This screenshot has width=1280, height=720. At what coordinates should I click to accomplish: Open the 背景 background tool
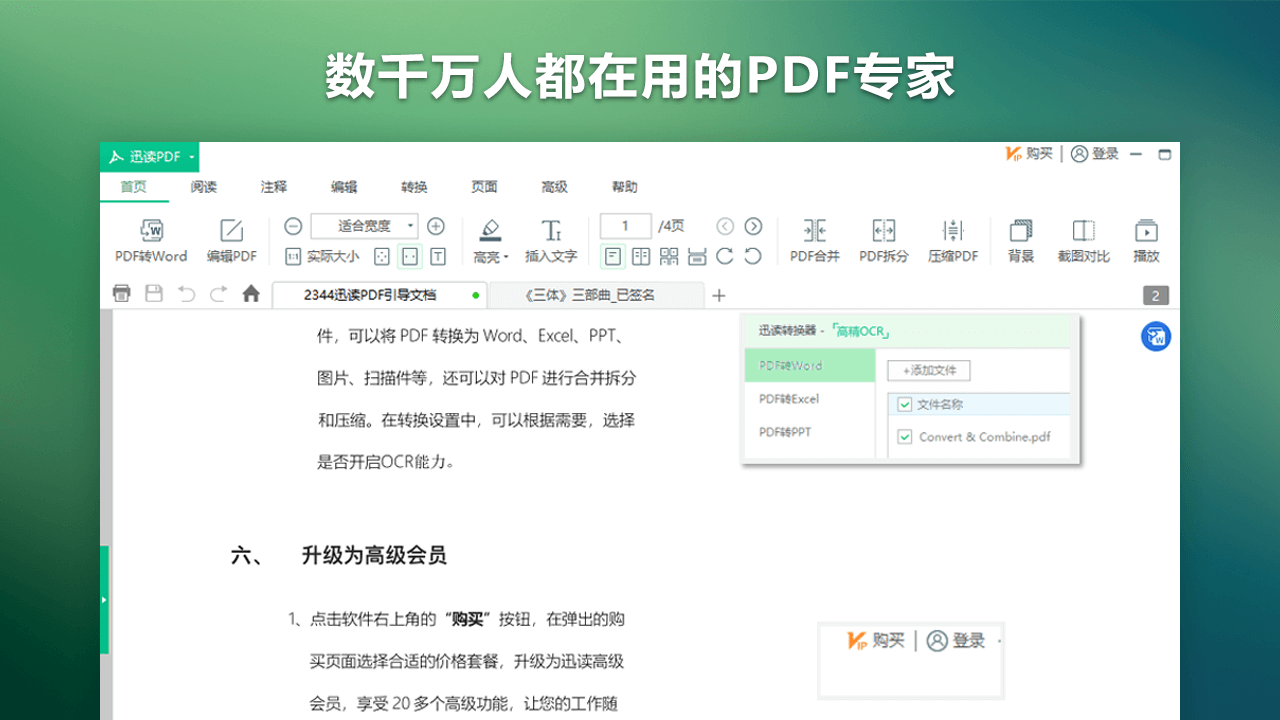click(x=1021, y=241)
